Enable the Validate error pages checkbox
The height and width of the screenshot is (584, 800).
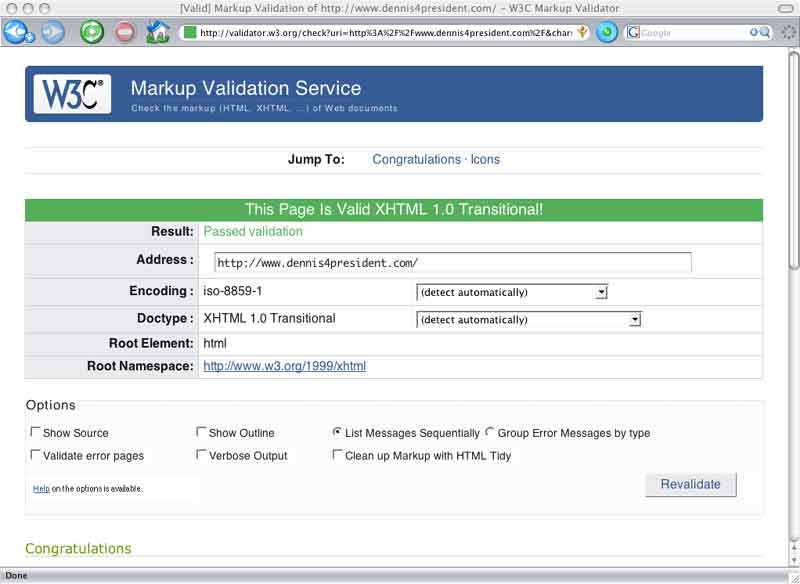pos(35,454)
